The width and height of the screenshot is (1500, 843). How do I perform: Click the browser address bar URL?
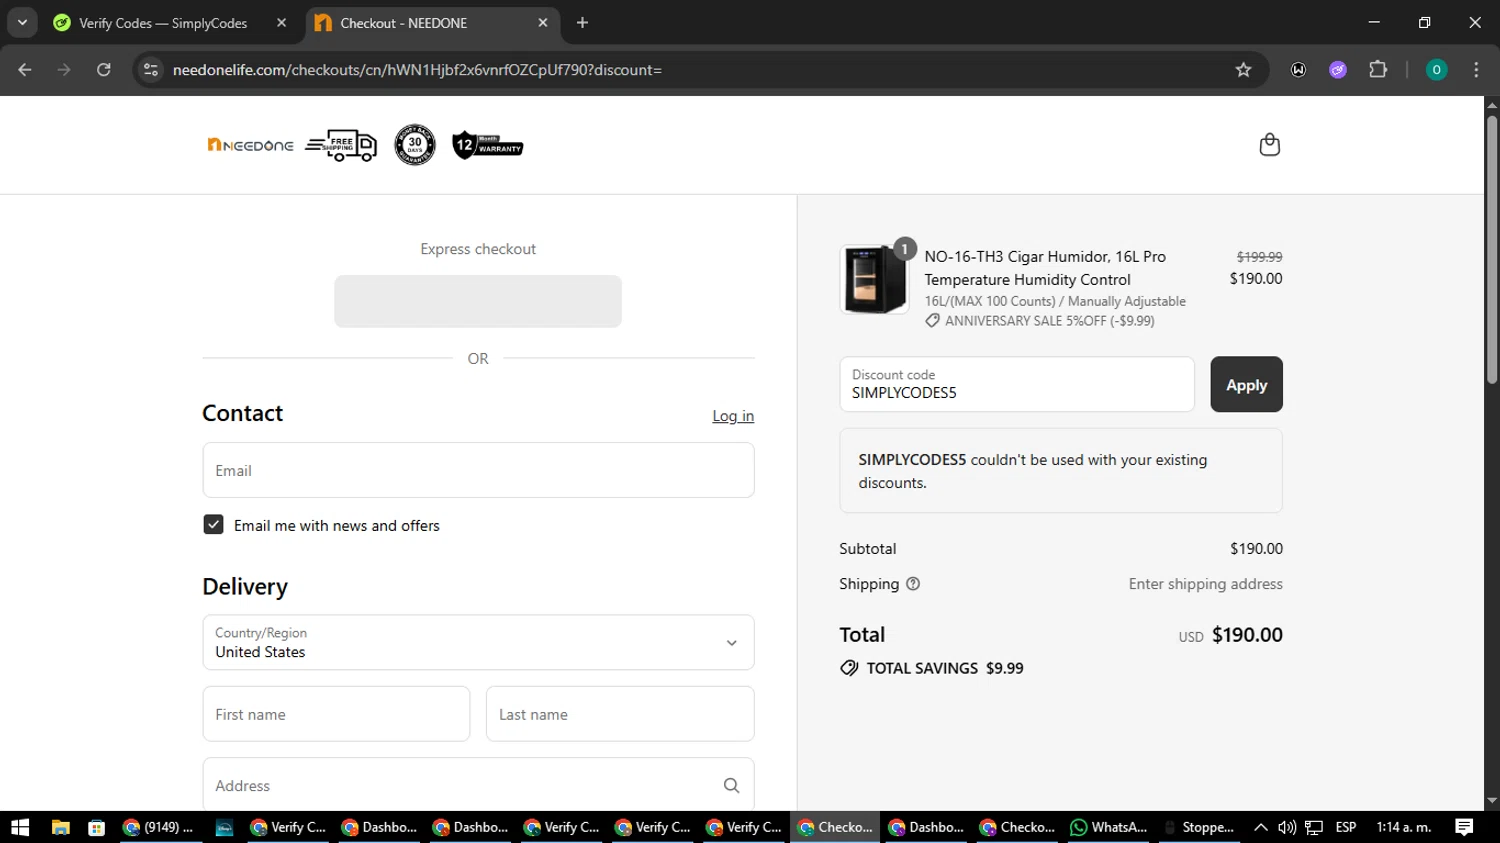(x=417, y=70)
